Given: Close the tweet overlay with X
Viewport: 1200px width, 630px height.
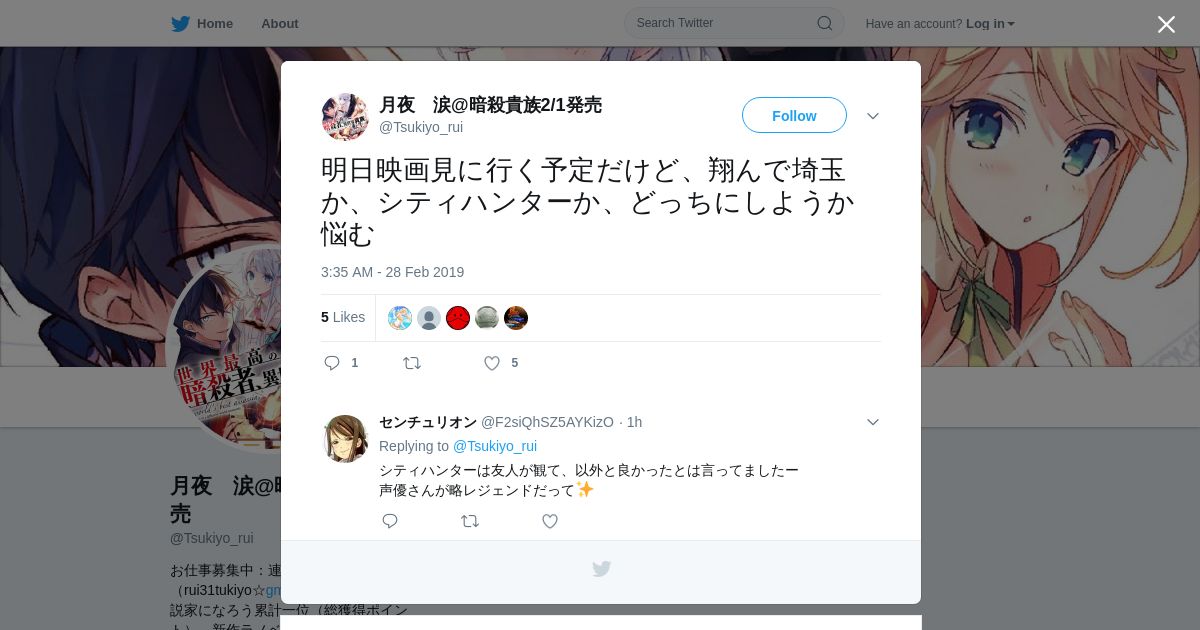Looking at the screenshot, I should [1166, 25].
